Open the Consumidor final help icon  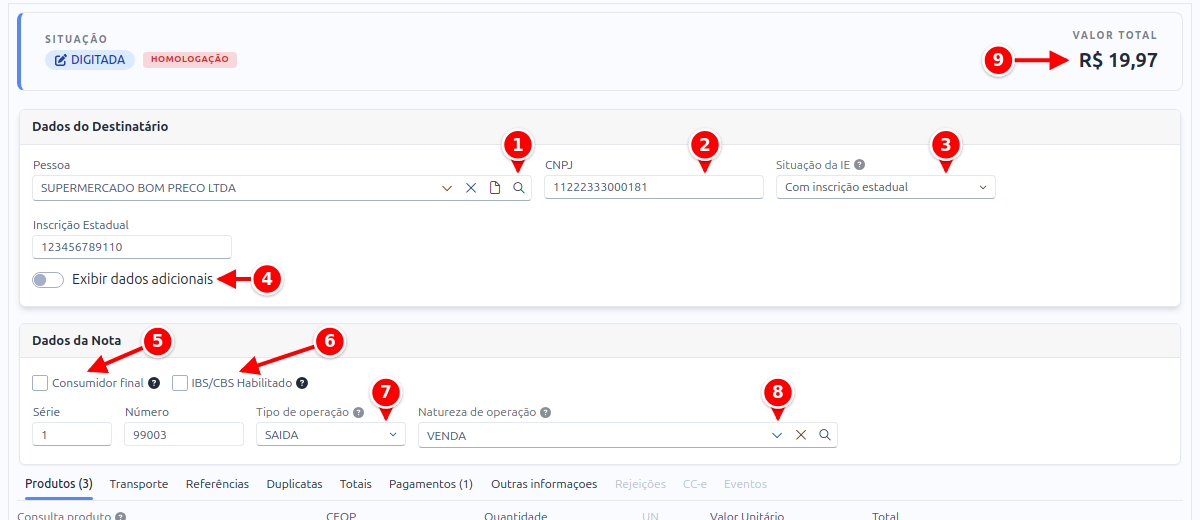point(154,383)
